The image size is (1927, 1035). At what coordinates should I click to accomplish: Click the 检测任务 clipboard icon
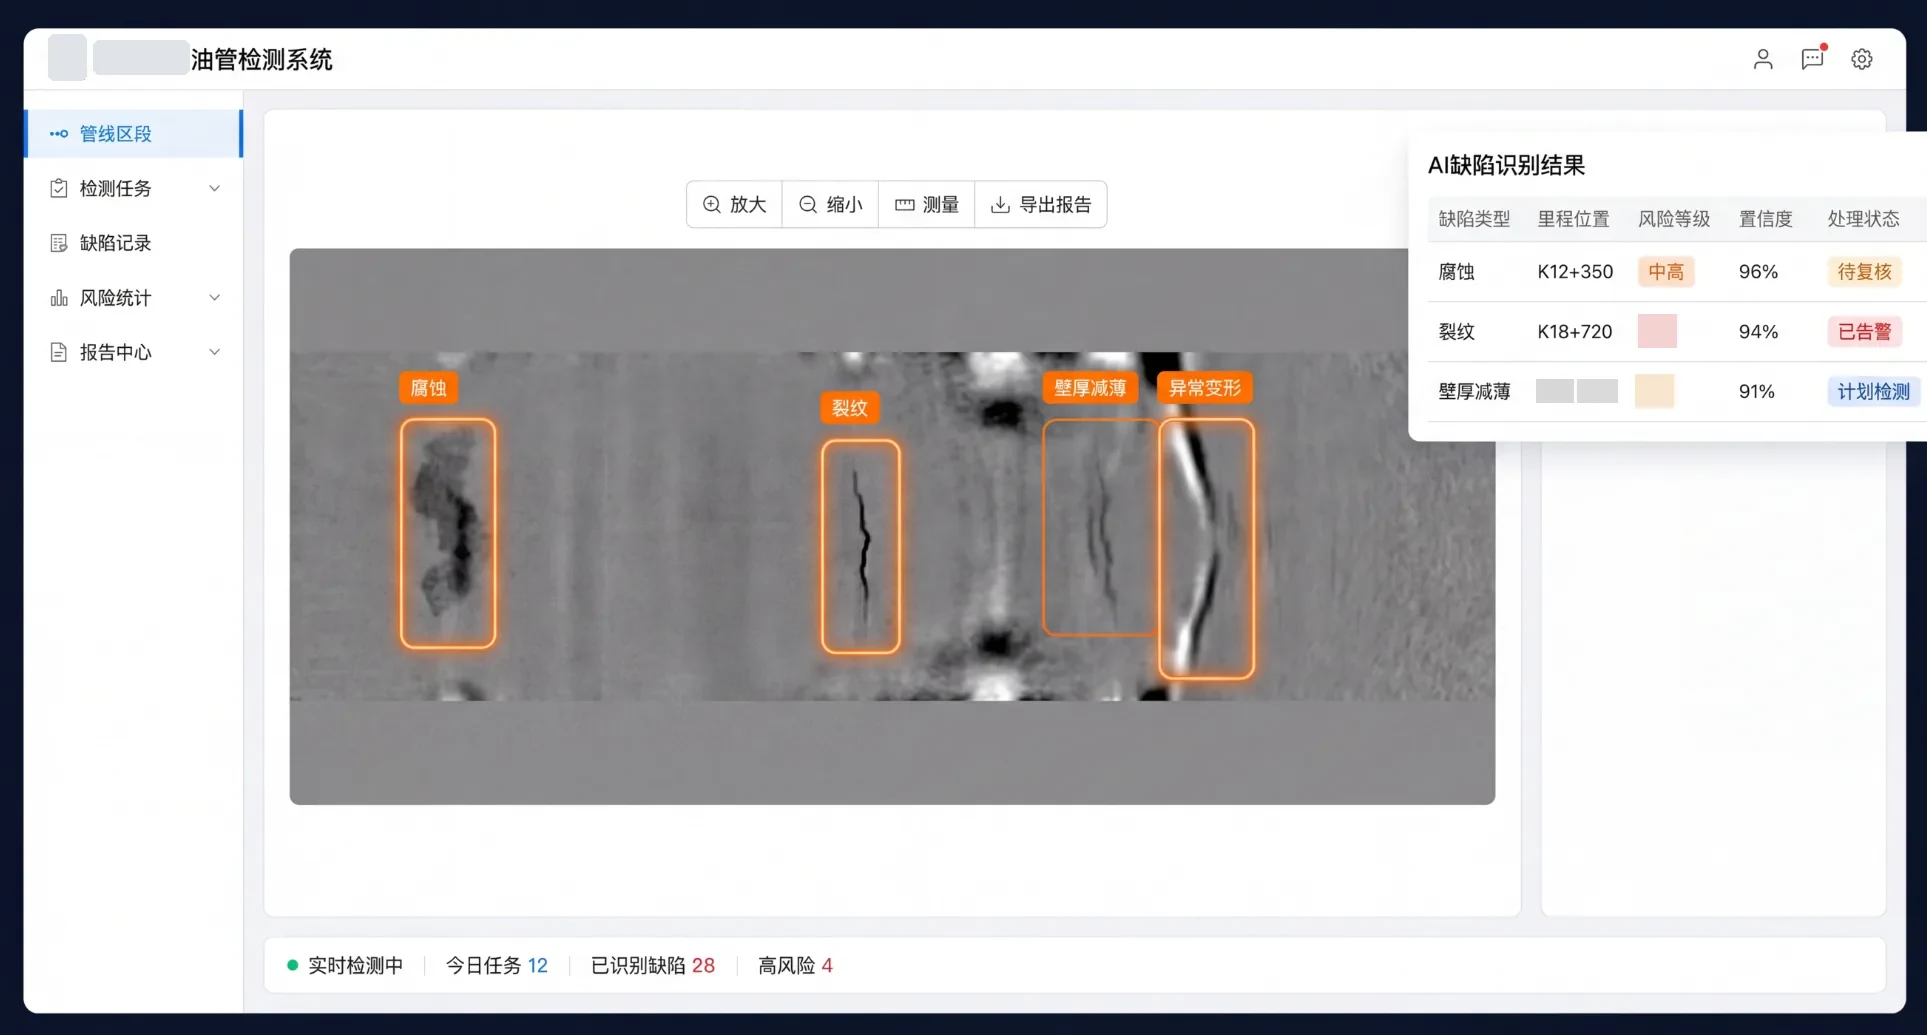[59, 188]
